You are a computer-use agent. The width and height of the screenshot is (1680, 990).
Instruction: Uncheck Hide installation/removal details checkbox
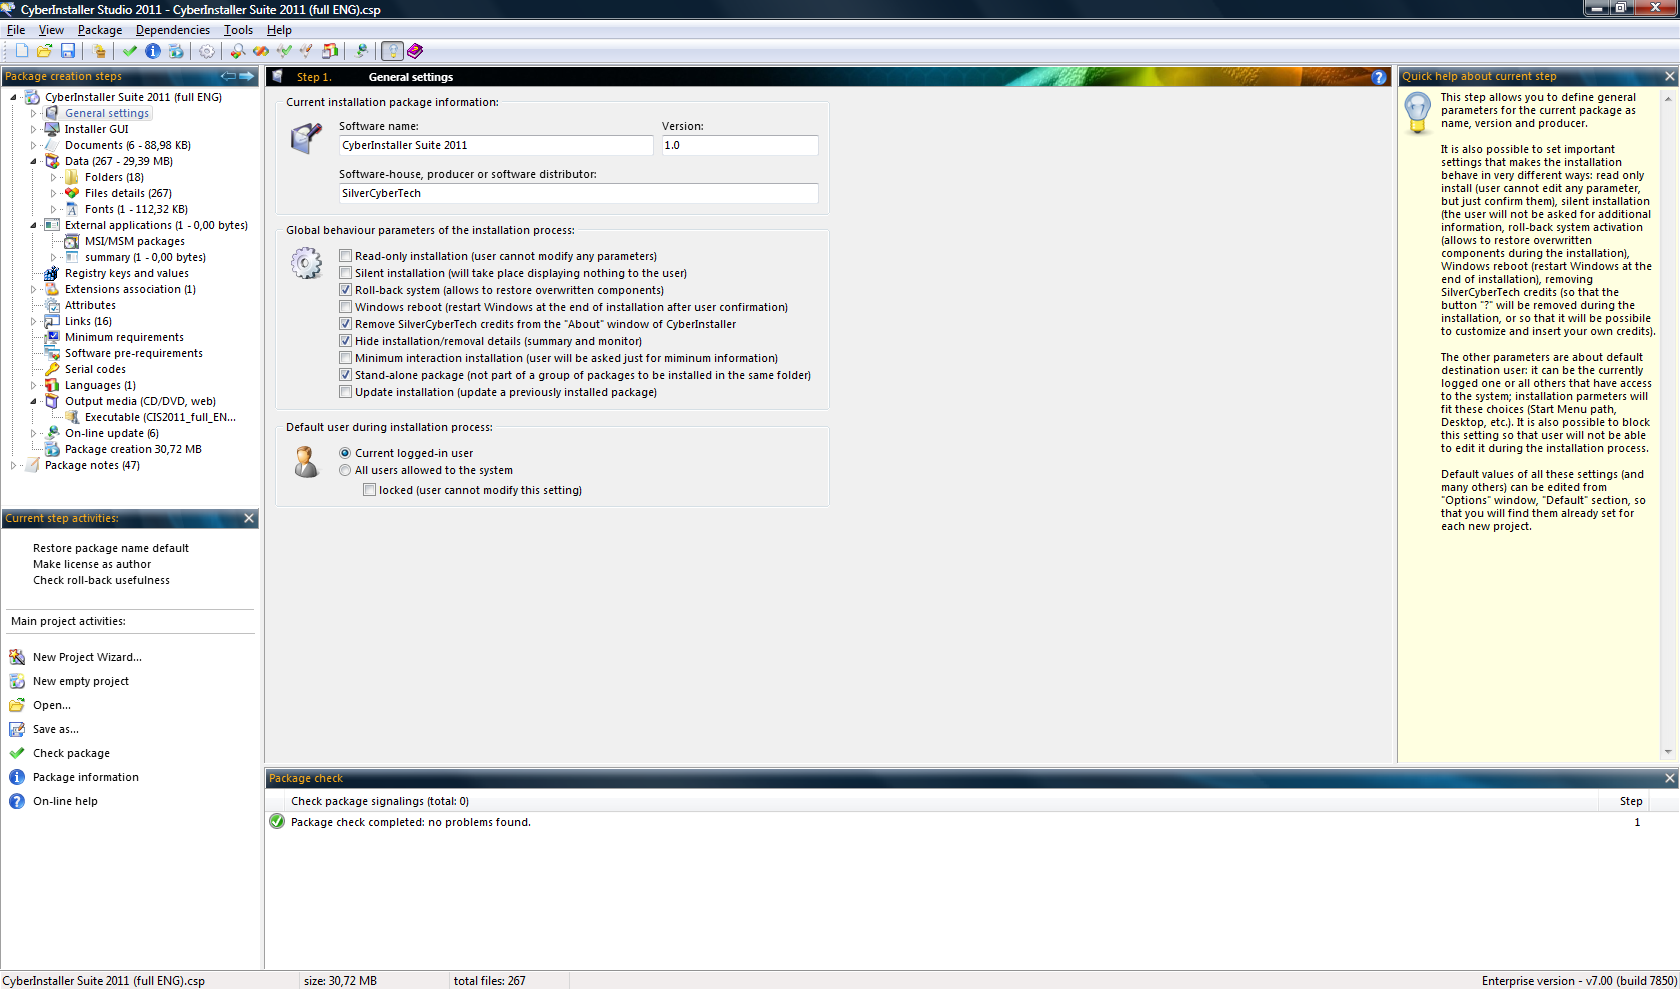pyautogui.click(x=345, y=341)
